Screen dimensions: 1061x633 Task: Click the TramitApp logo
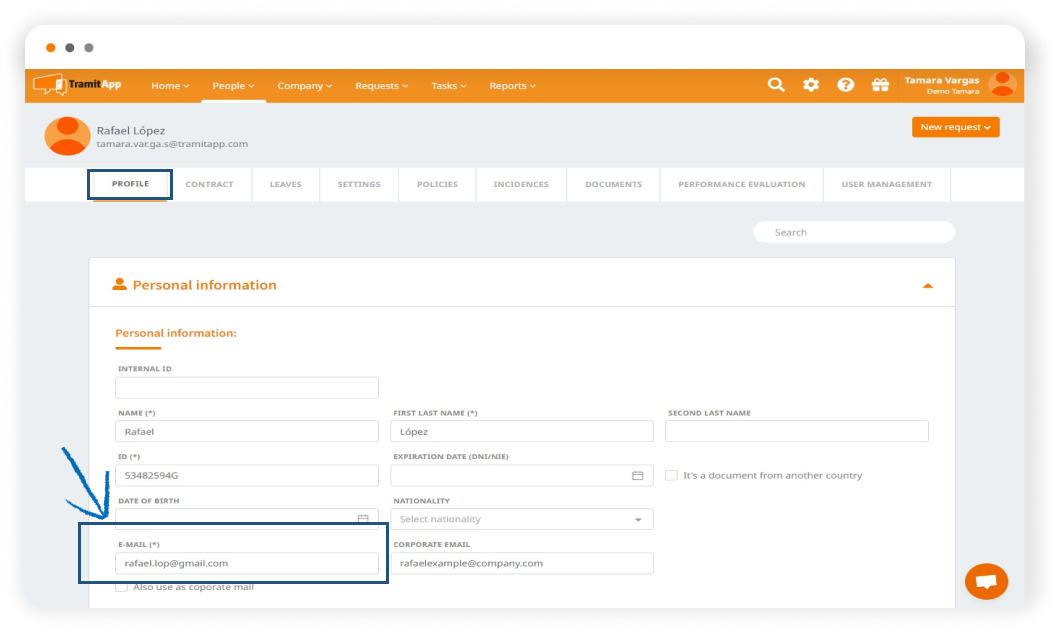point(77,85)
